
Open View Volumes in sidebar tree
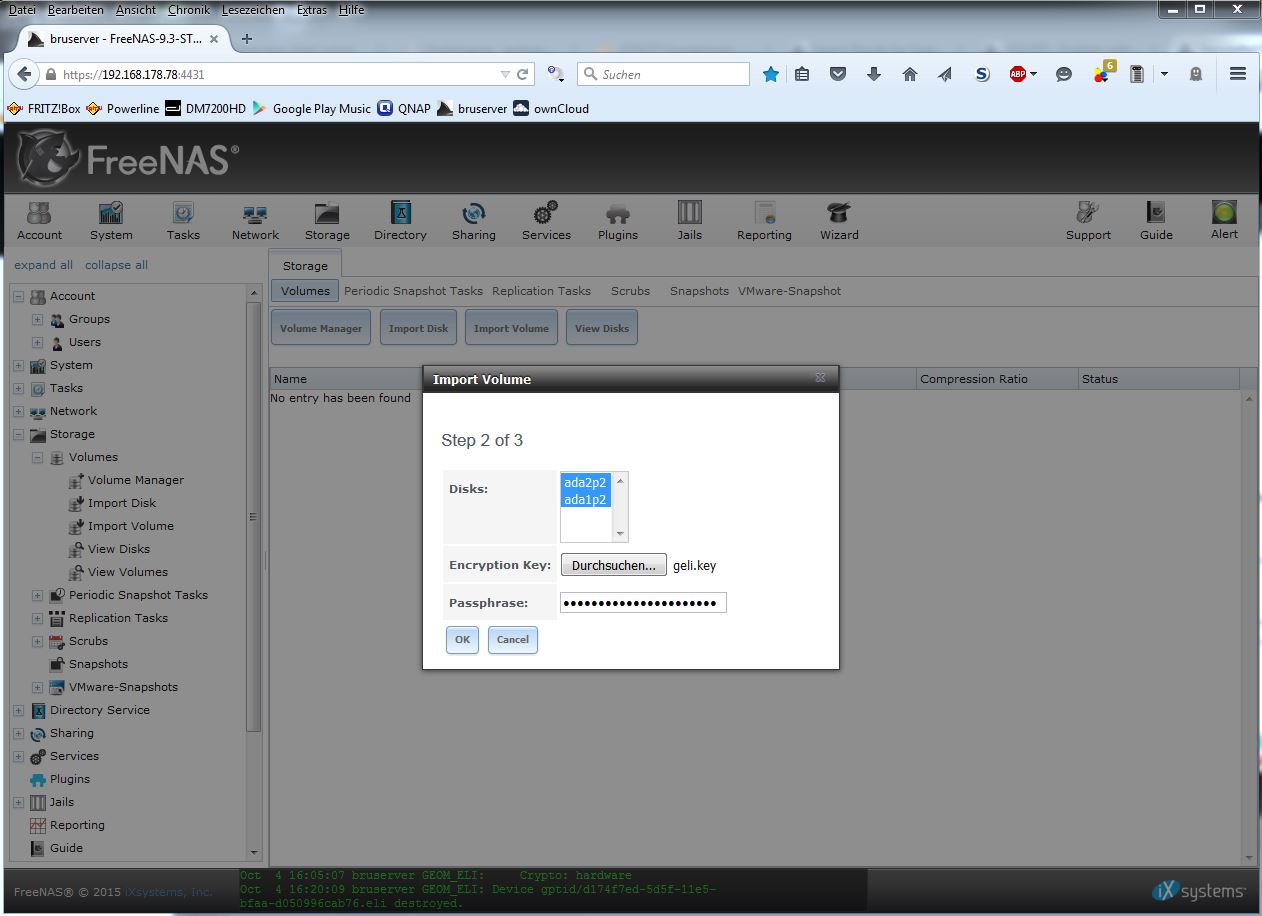pyautogui.click(x=127, y=572)
